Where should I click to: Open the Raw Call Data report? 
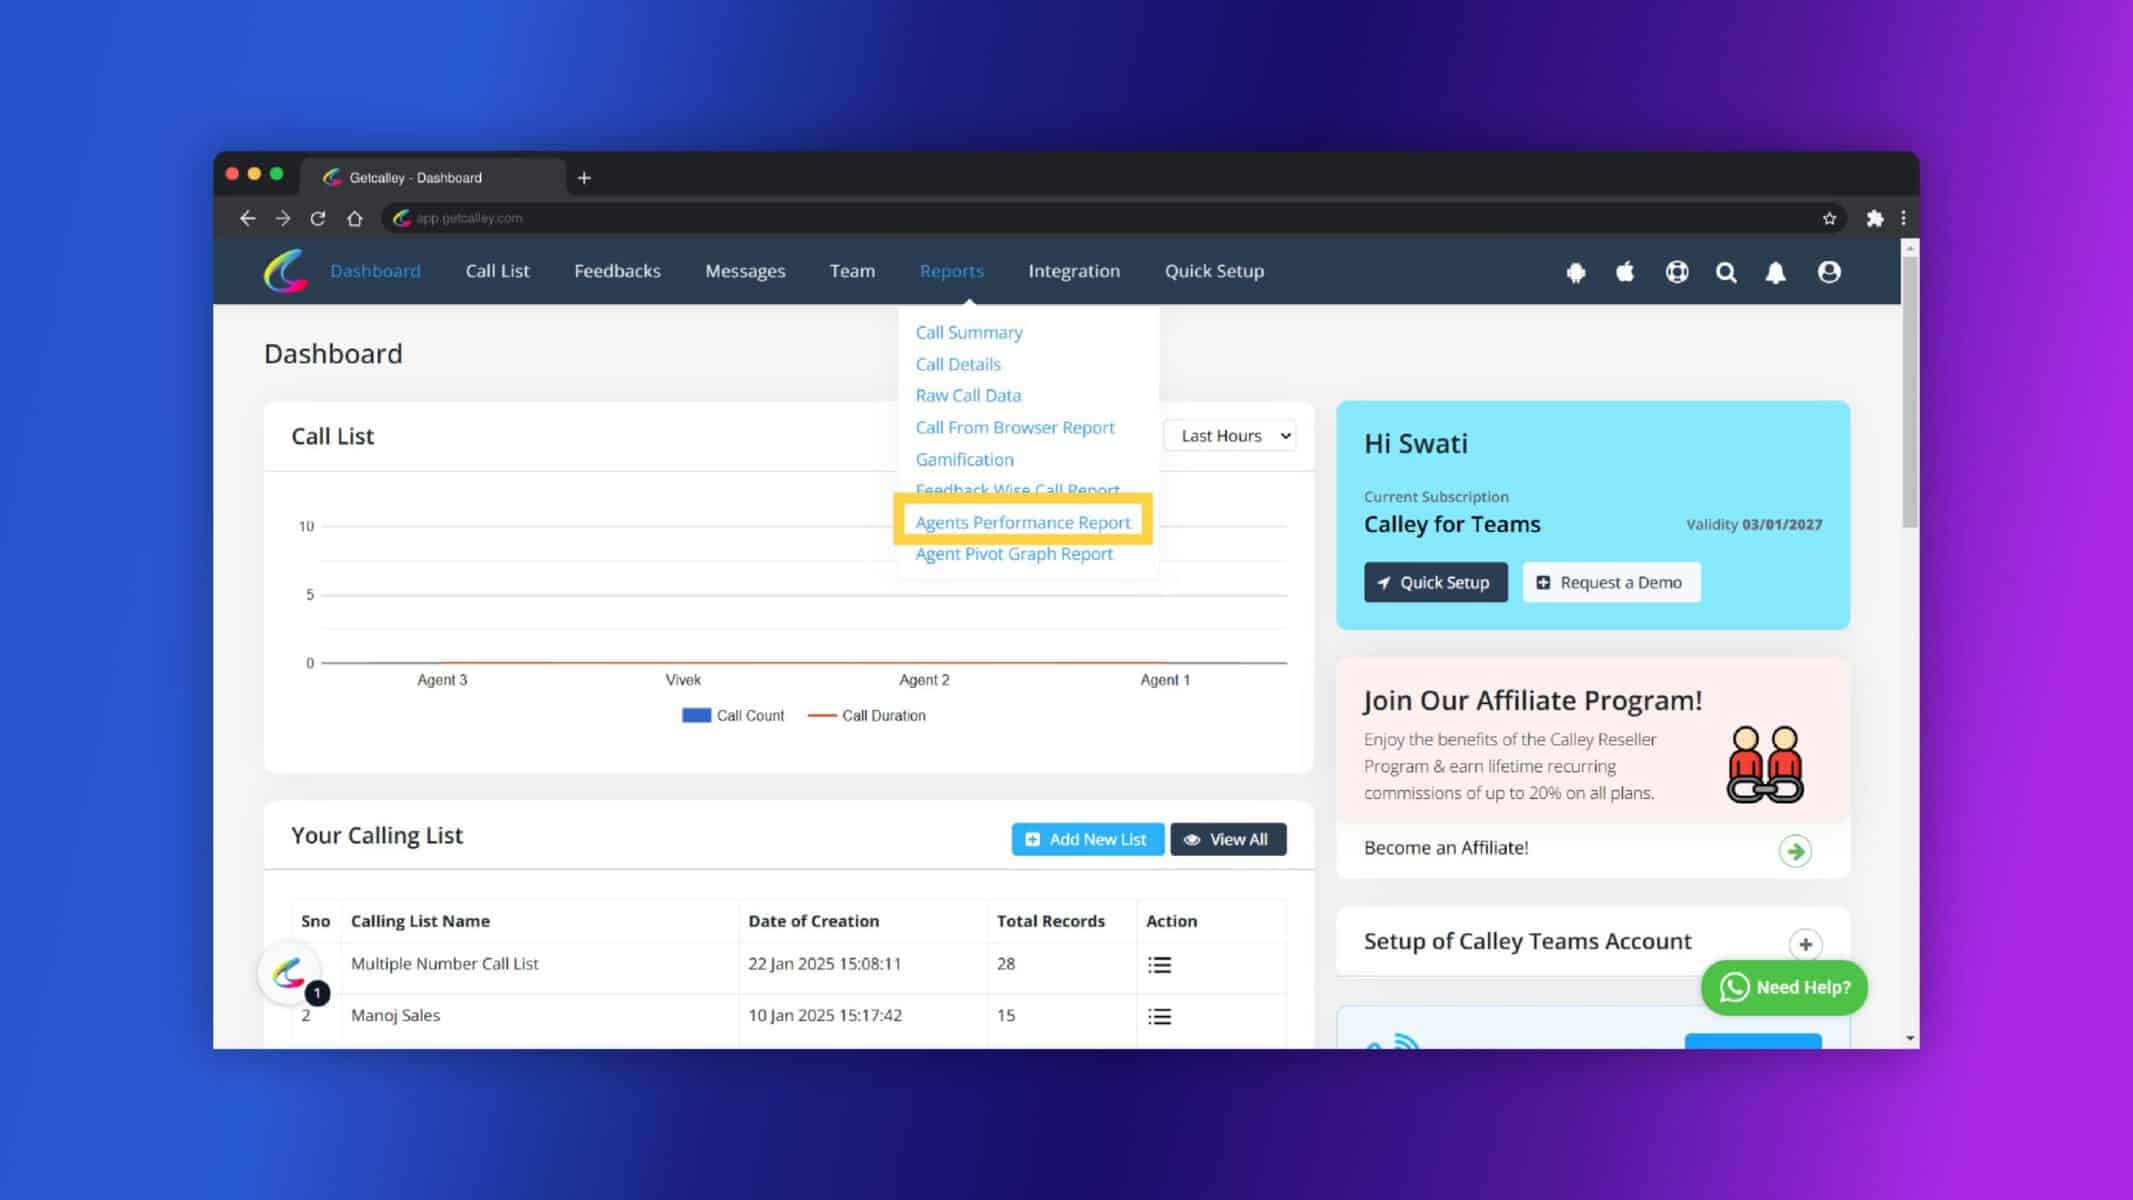click(967, 394)
